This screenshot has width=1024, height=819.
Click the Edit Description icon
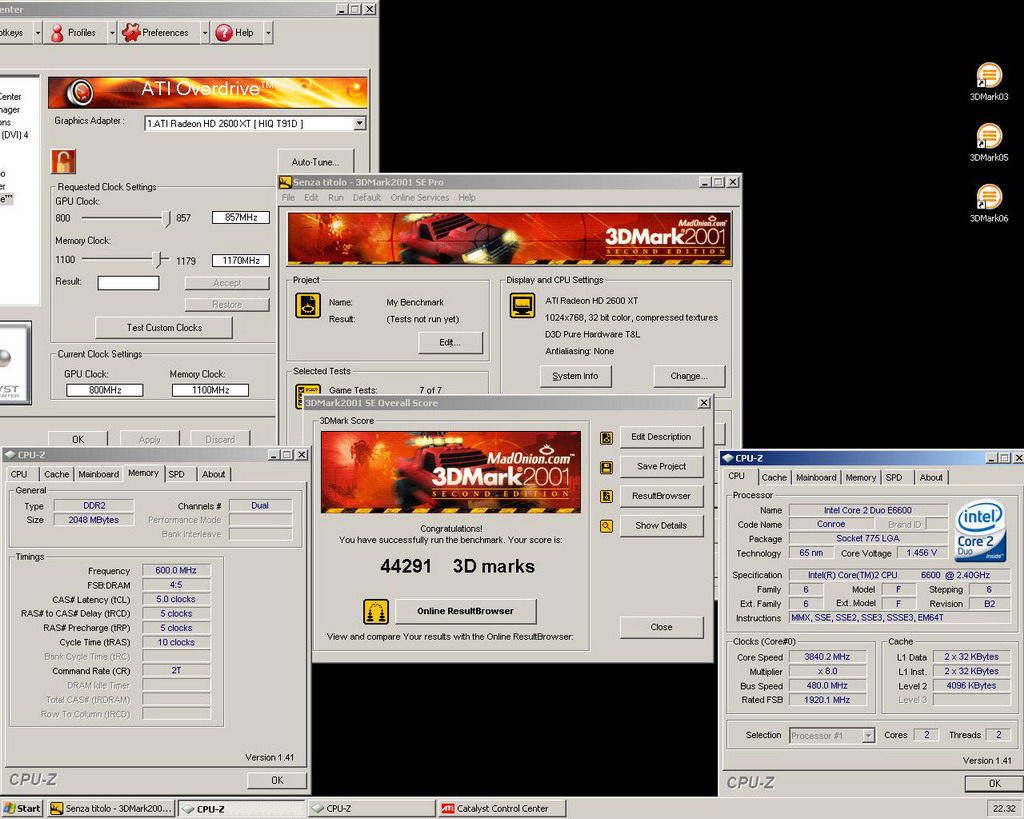607,438
